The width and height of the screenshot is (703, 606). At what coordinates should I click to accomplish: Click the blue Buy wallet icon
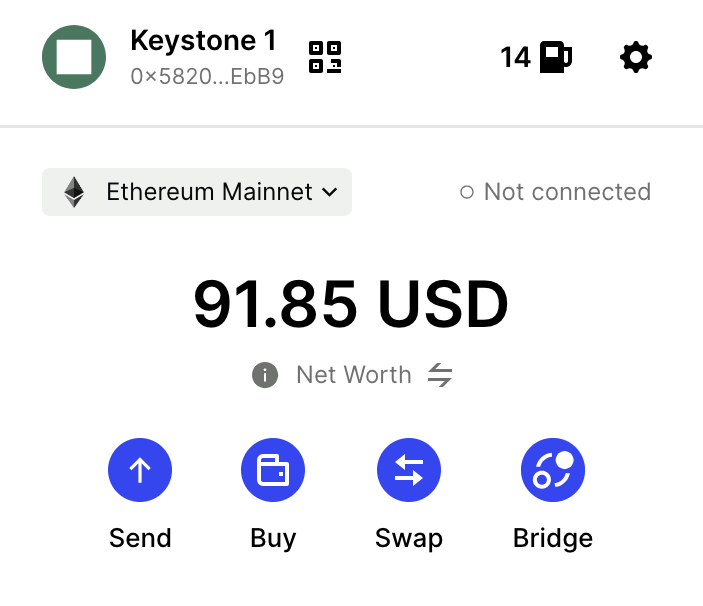coord(273,470)
